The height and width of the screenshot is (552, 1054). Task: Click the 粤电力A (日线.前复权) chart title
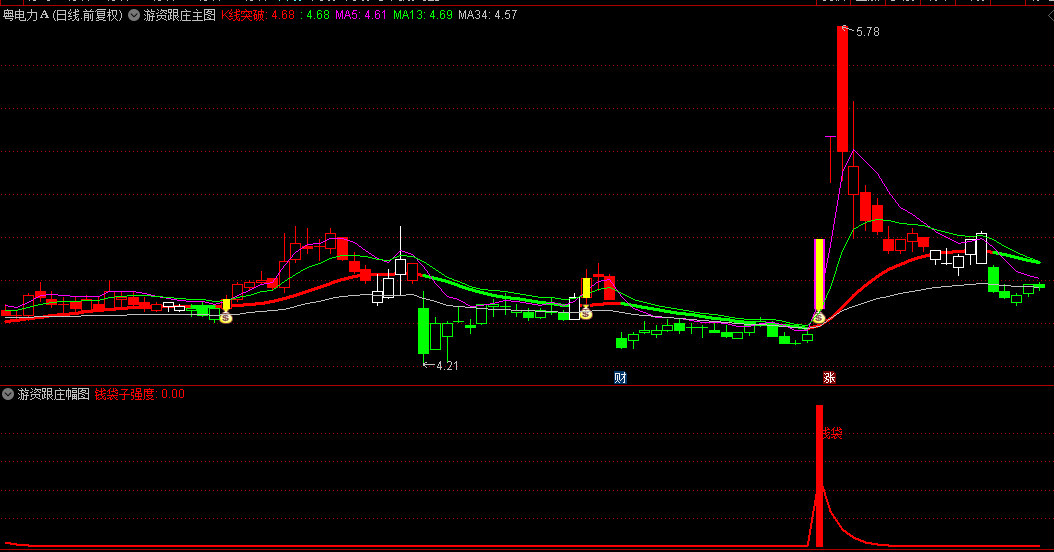click(63, 15)
